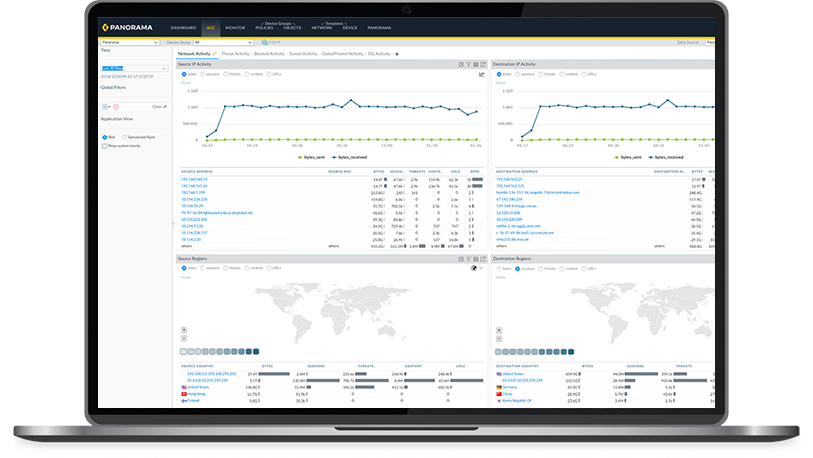Image resolution: width=813 pixels, height=458 pixels.
Task: Click the filter icon in Source IP Activity header
Action: click(467, 64)
